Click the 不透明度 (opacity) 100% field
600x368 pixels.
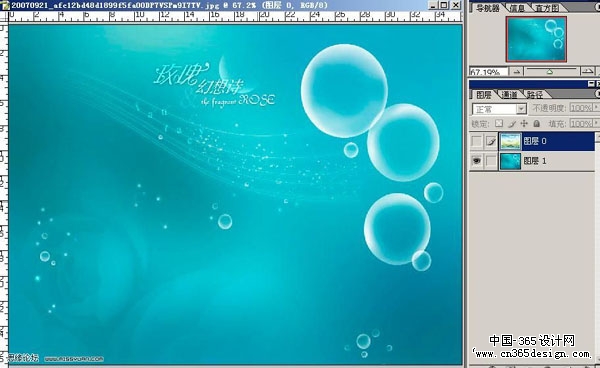click(x=581, y=108)
